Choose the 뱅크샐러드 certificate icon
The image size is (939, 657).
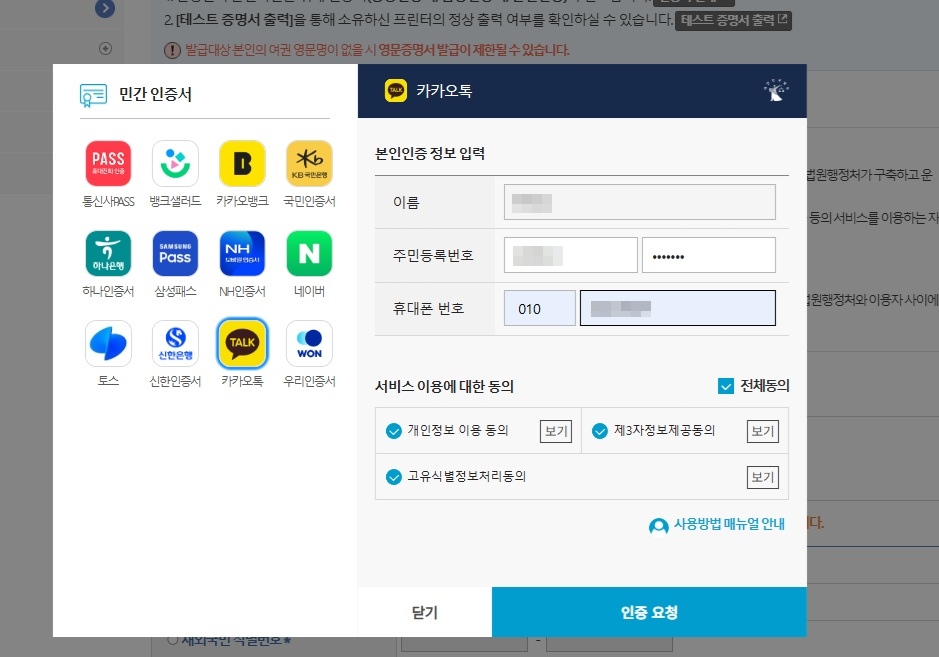175,164
